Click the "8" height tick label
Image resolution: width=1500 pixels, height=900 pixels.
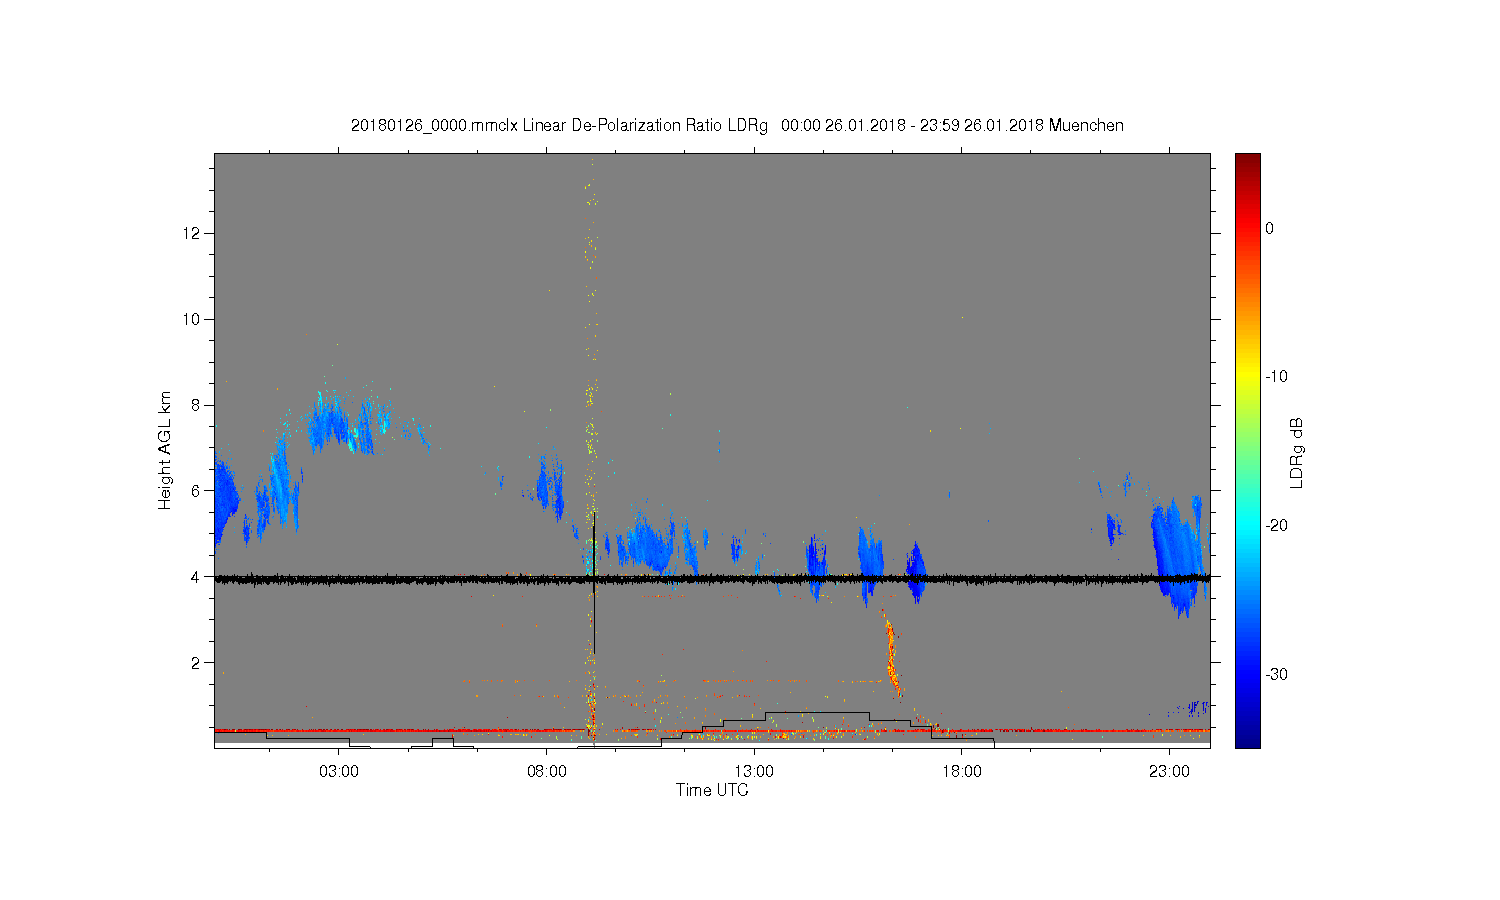pos(198,405)
